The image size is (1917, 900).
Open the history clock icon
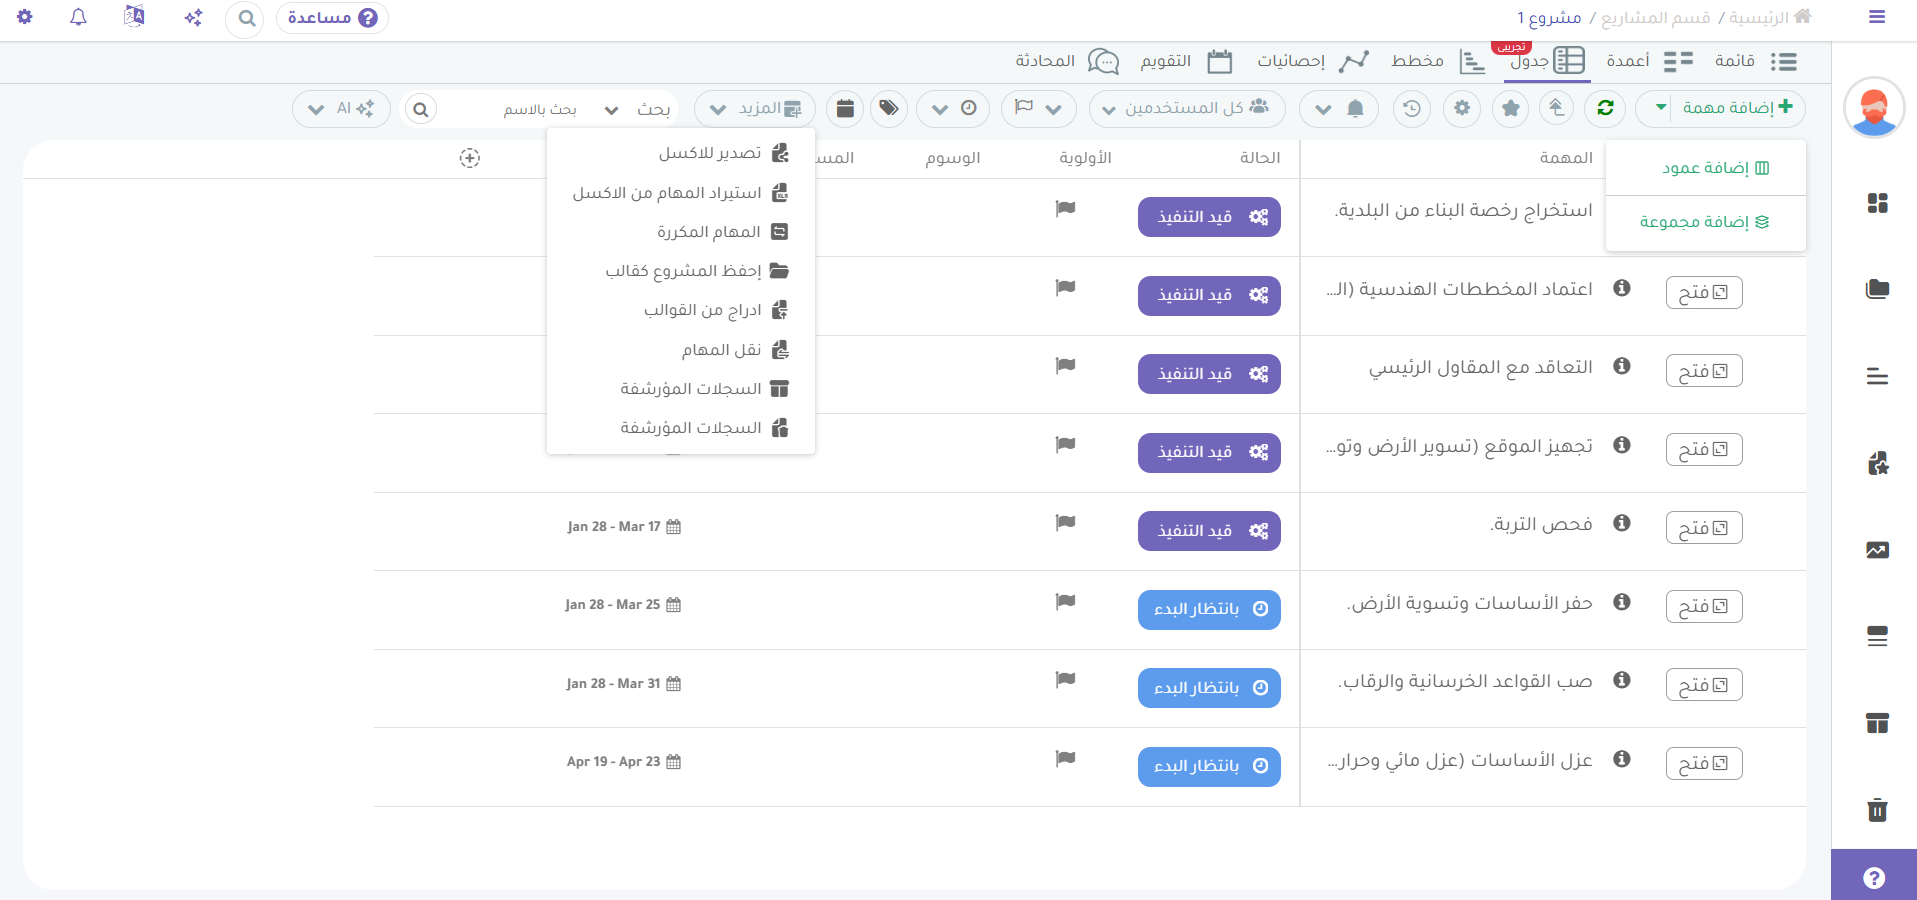1411,108
